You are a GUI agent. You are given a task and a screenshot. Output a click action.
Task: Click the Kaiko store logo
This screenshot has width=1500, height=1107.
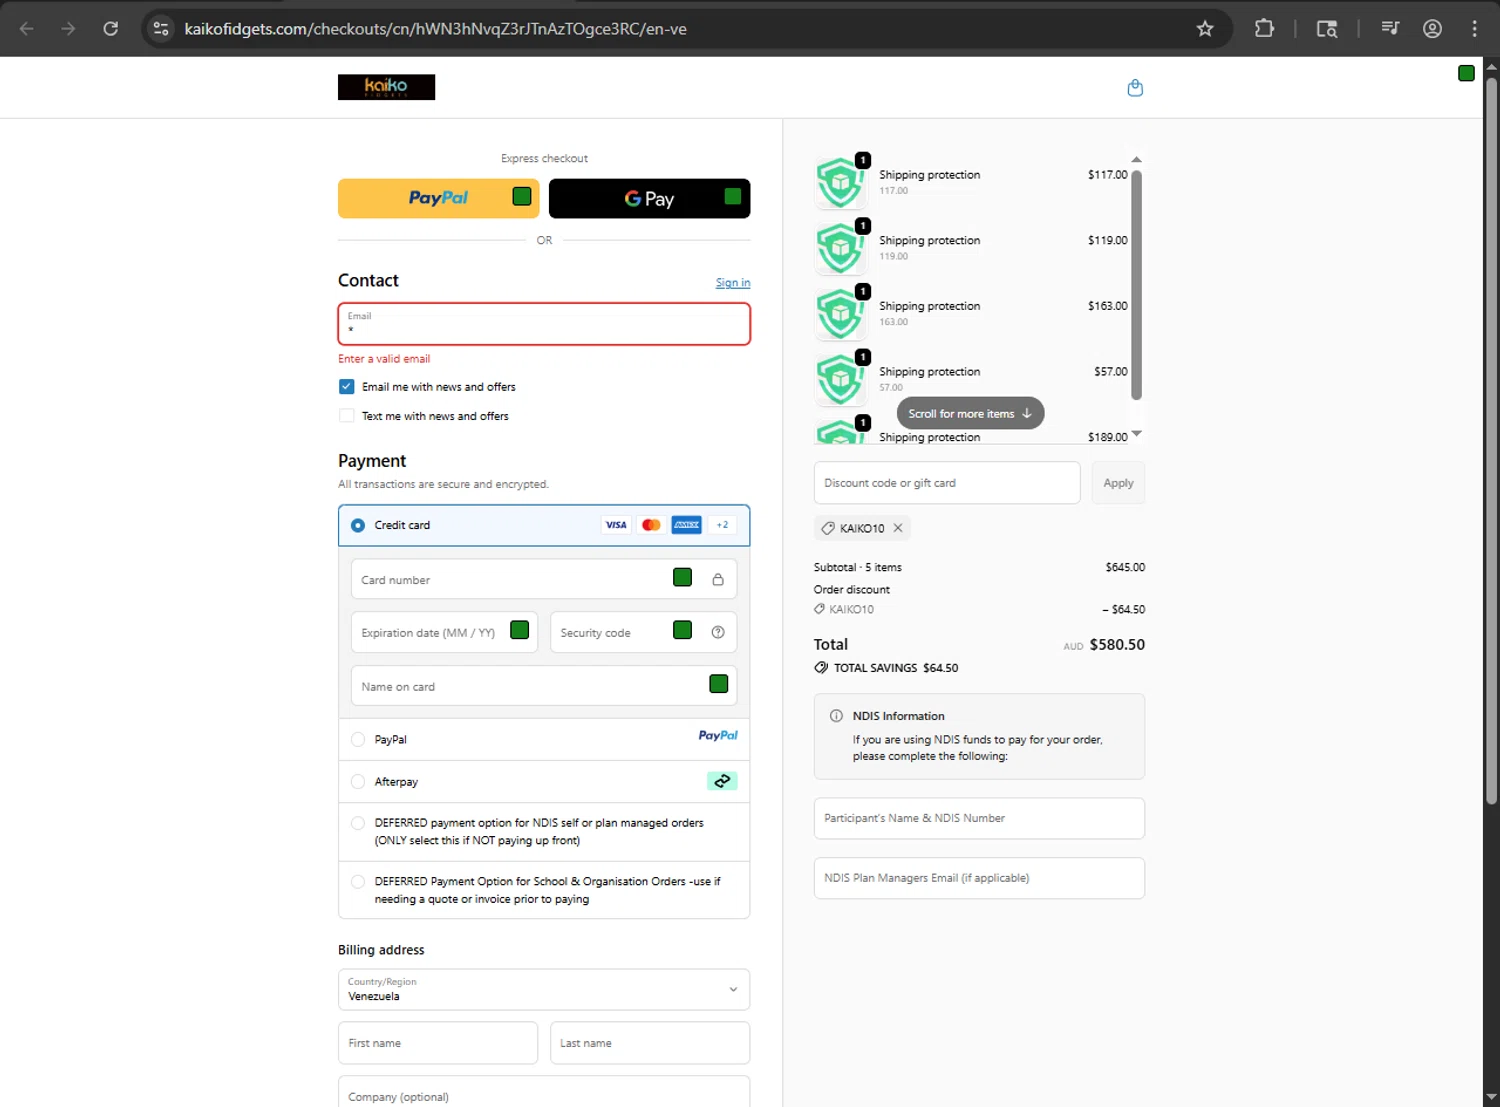[x=386, y=87]
